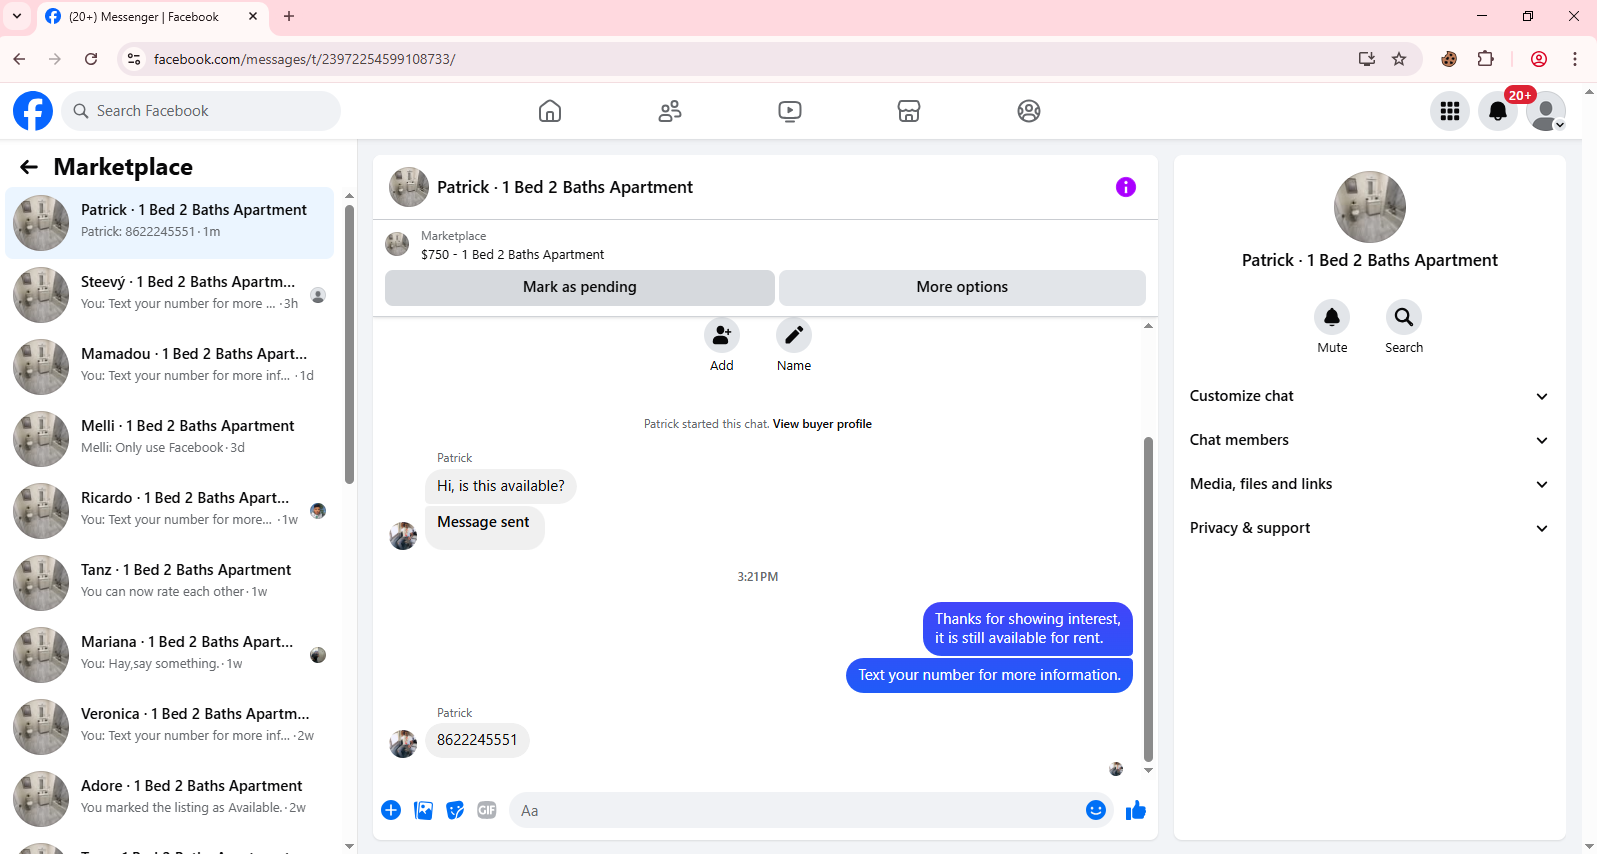Image resolution: width=1597 pixels, height=854 pixels.
Task: Open the Video icon in top navigation
Action: (x=790, y=111)
